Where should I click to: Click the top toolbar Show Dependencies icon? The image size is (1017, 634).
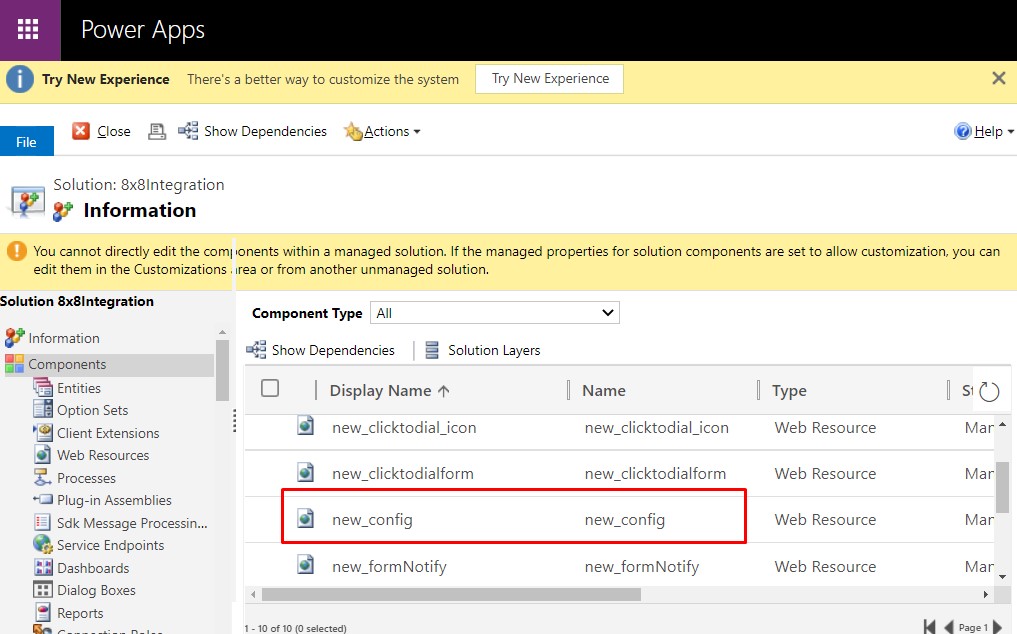(x=188, y=131)
